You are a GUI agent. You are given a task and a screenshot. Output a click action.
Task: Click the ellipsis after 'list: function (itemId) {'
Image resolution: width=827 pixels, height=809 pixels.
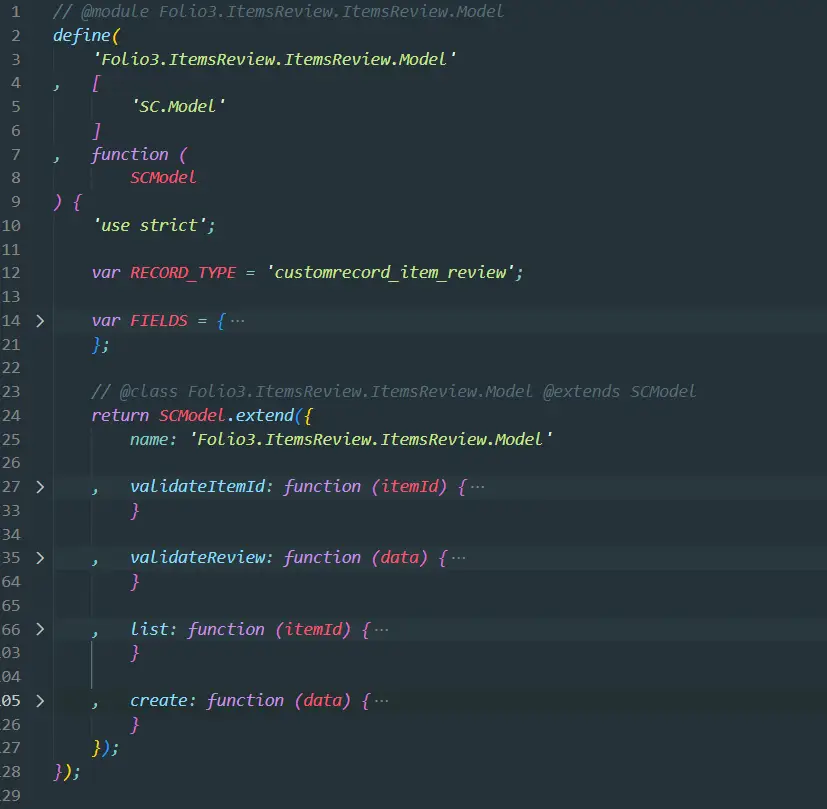click(x=381, y=629)
